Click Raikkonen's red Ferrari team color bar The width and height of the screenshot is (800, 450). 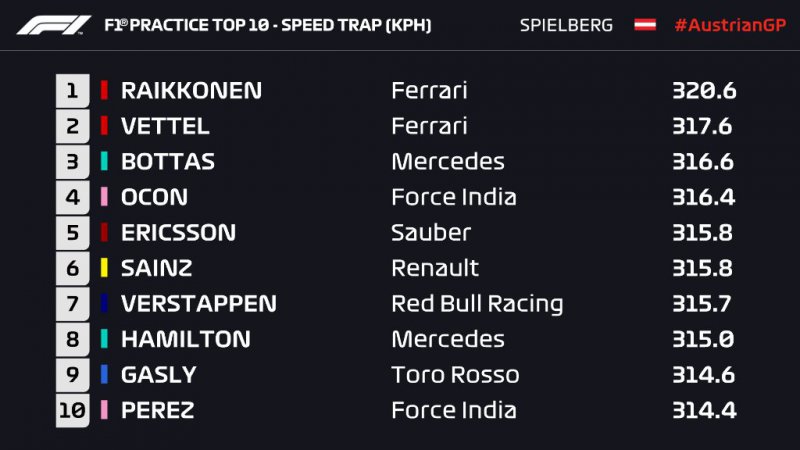(x=104, y=91)
